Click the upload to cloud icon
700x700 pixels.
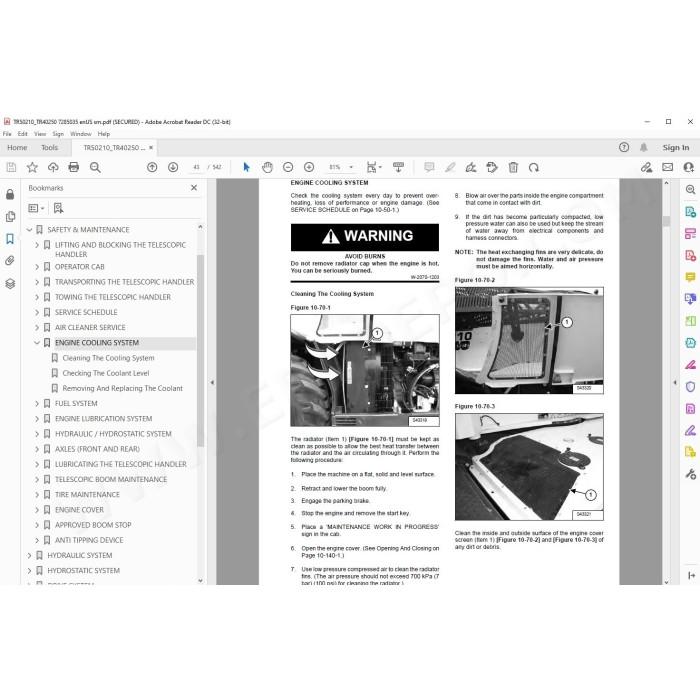click(x=53, y=167)
